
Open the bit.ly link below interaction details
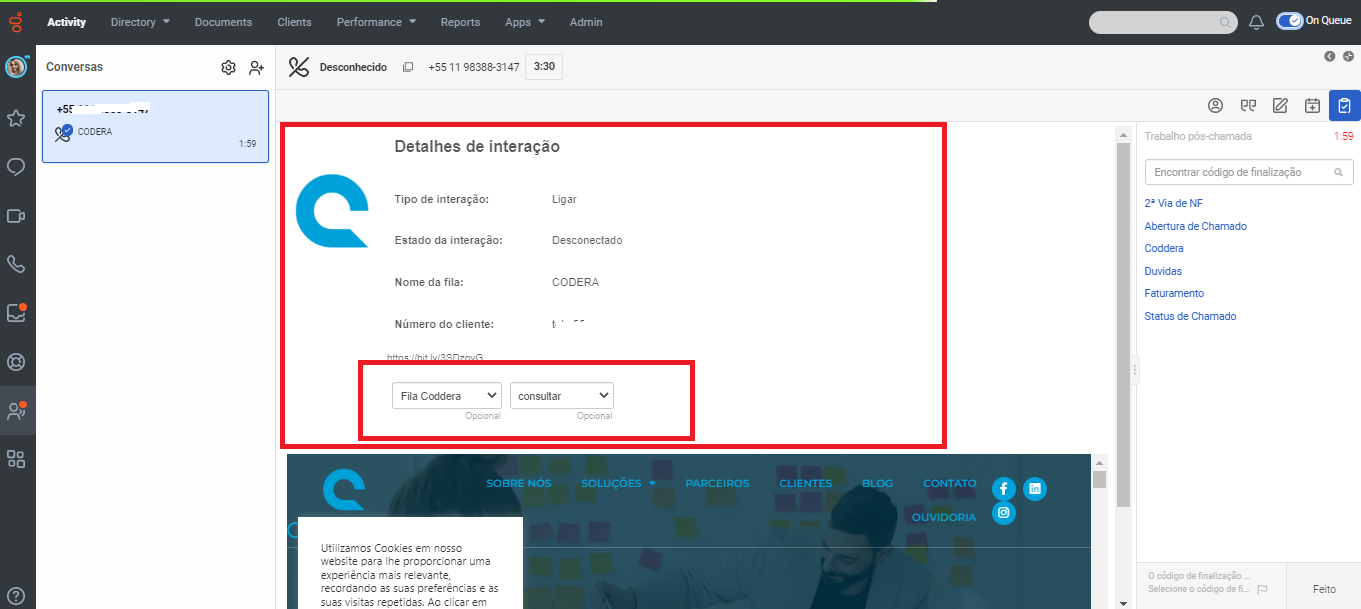[435, 357]
